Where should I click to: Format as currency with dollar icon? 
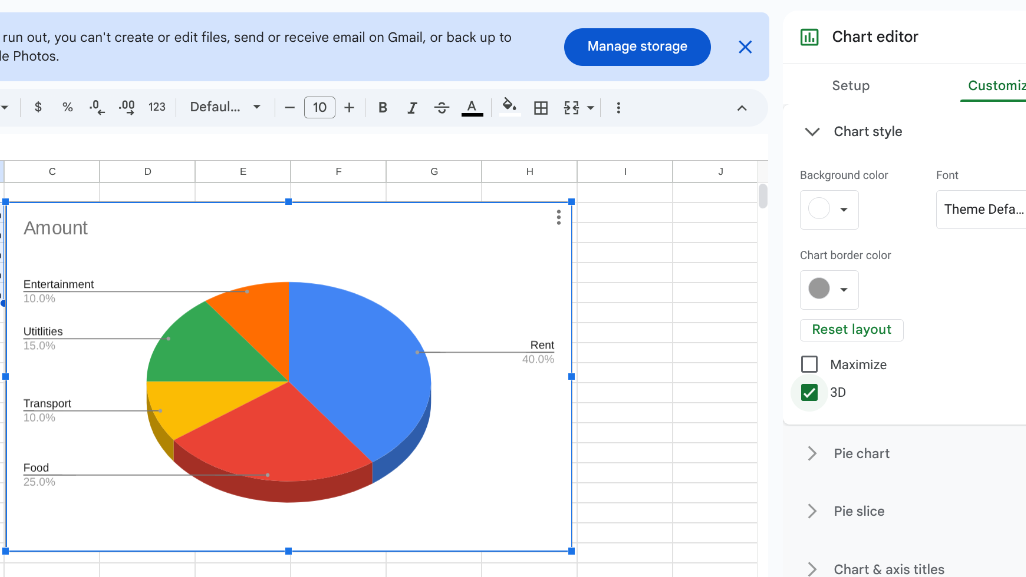coord(38,107)
